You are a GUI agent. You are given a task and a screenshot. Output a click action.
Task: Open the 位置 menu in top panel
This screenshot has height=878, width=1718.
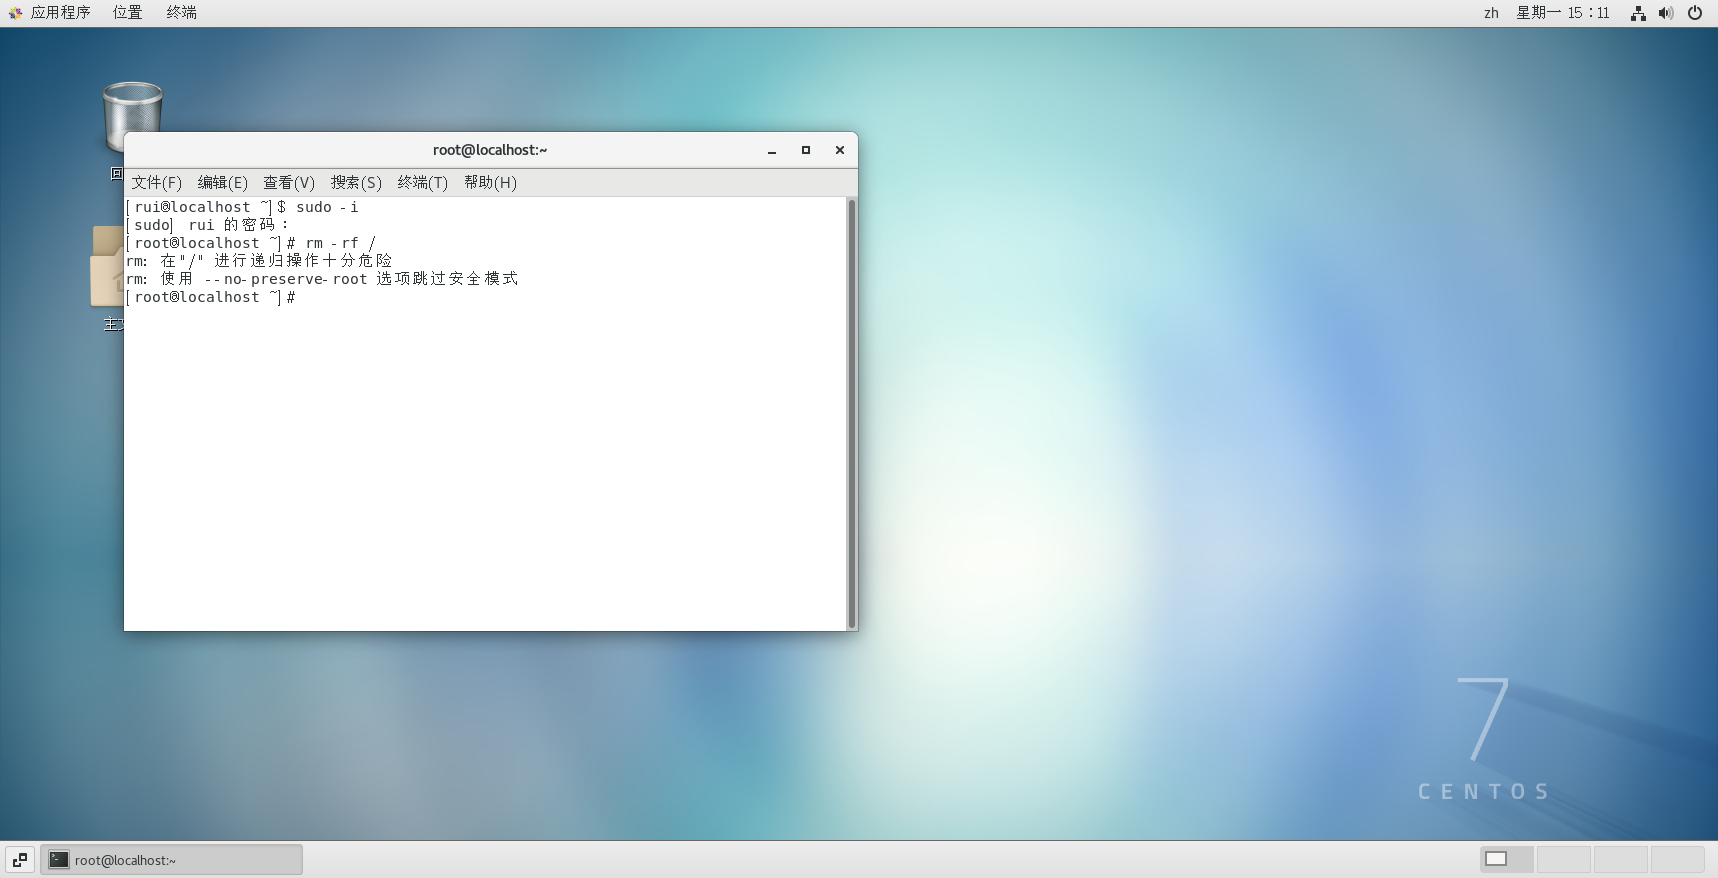[127, 13]
